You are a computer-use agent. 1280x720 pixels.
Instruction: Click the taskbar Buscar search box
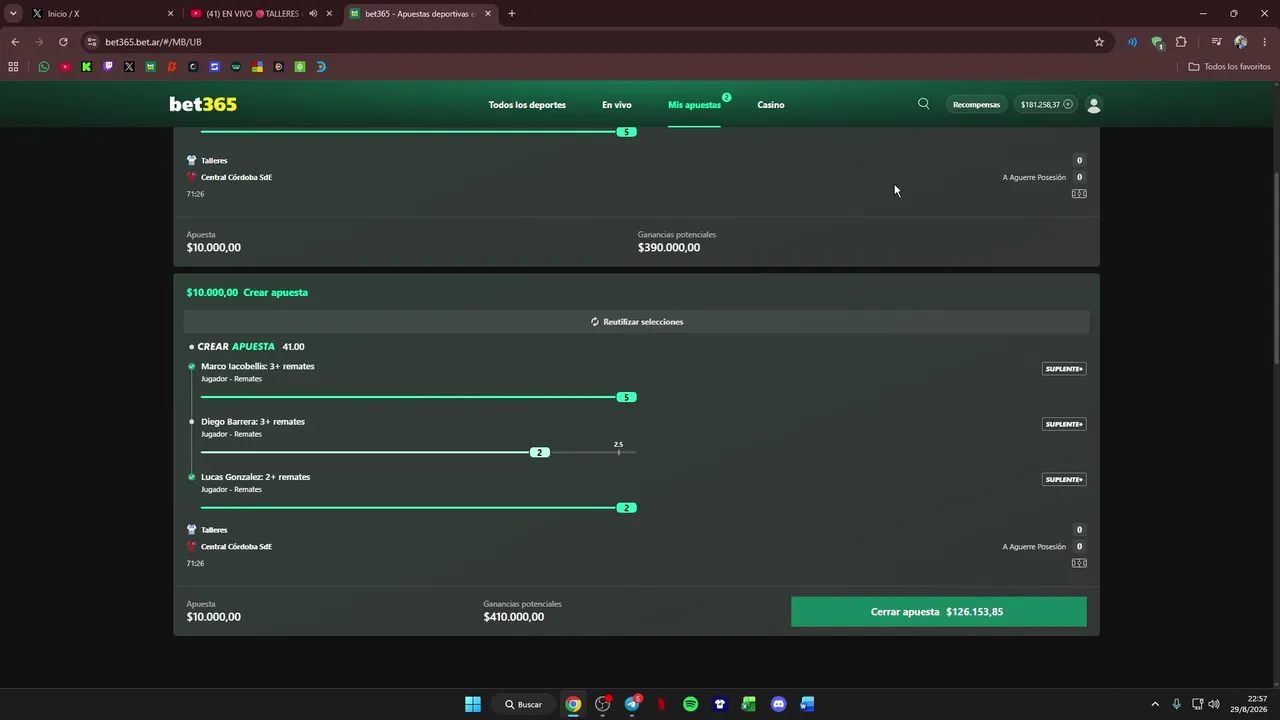523,704
